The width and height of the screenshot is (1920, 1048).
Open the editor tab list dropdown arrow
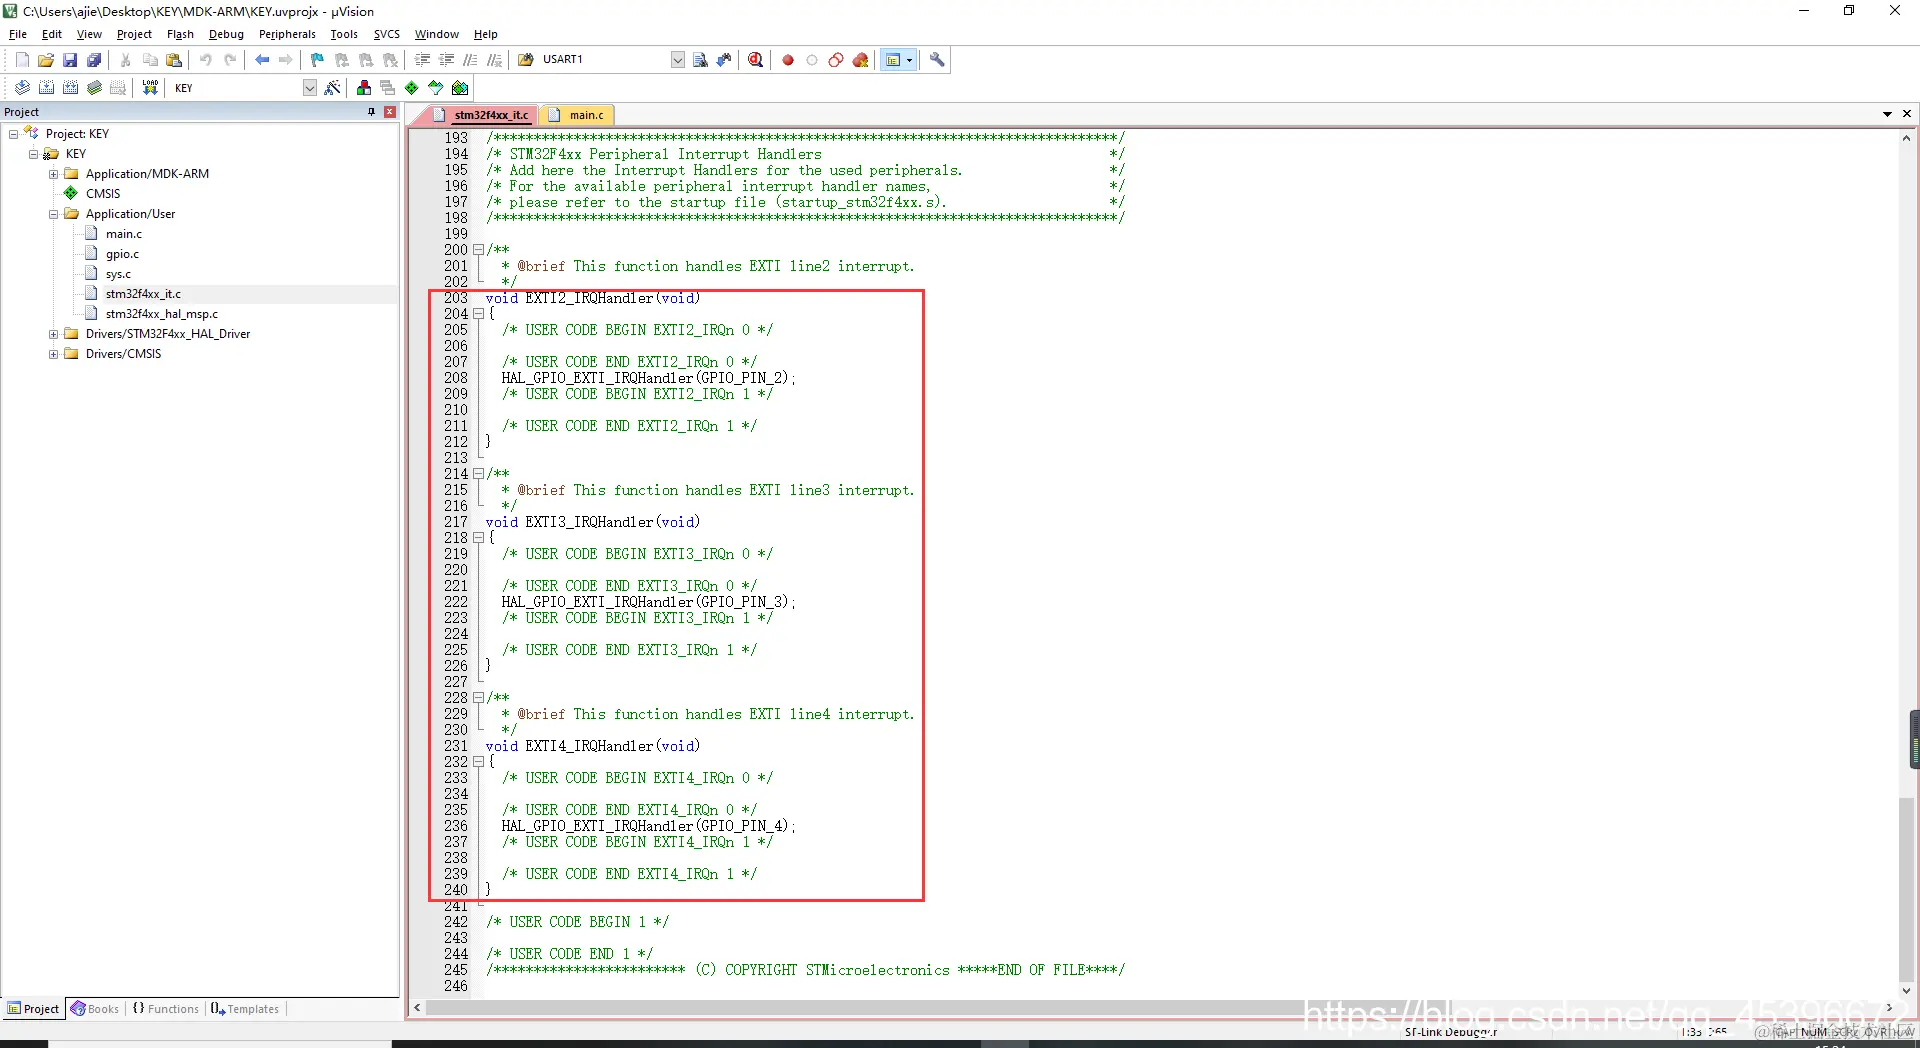pyautogui.click(x=1887, y=114)
